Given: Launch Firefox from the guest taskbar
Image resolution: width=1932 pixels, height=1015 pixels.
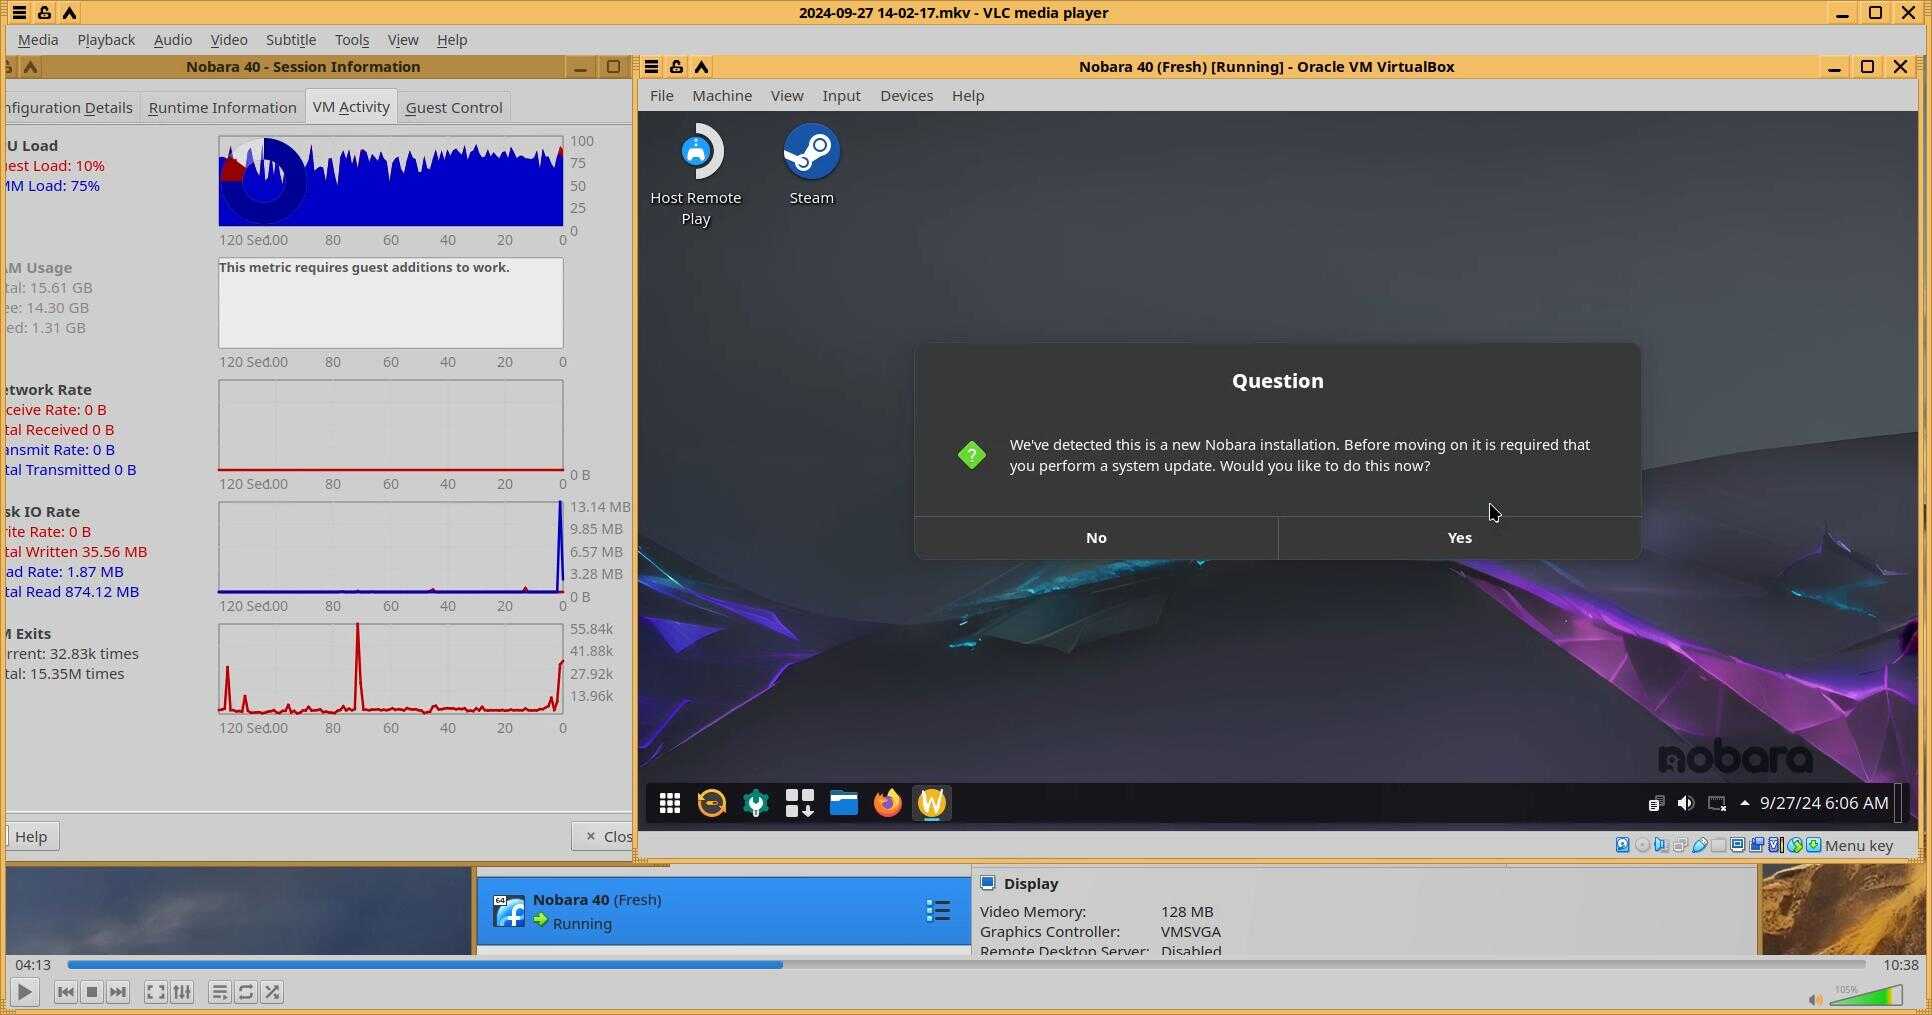Looking at the screenshot, I should 887,803.
